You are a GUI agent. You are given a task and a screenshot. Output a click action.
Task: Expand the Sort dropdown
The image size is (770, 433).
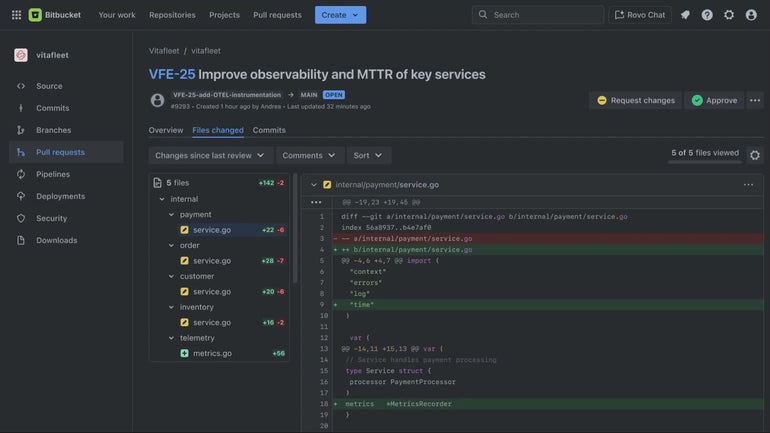tap(368, 156)
